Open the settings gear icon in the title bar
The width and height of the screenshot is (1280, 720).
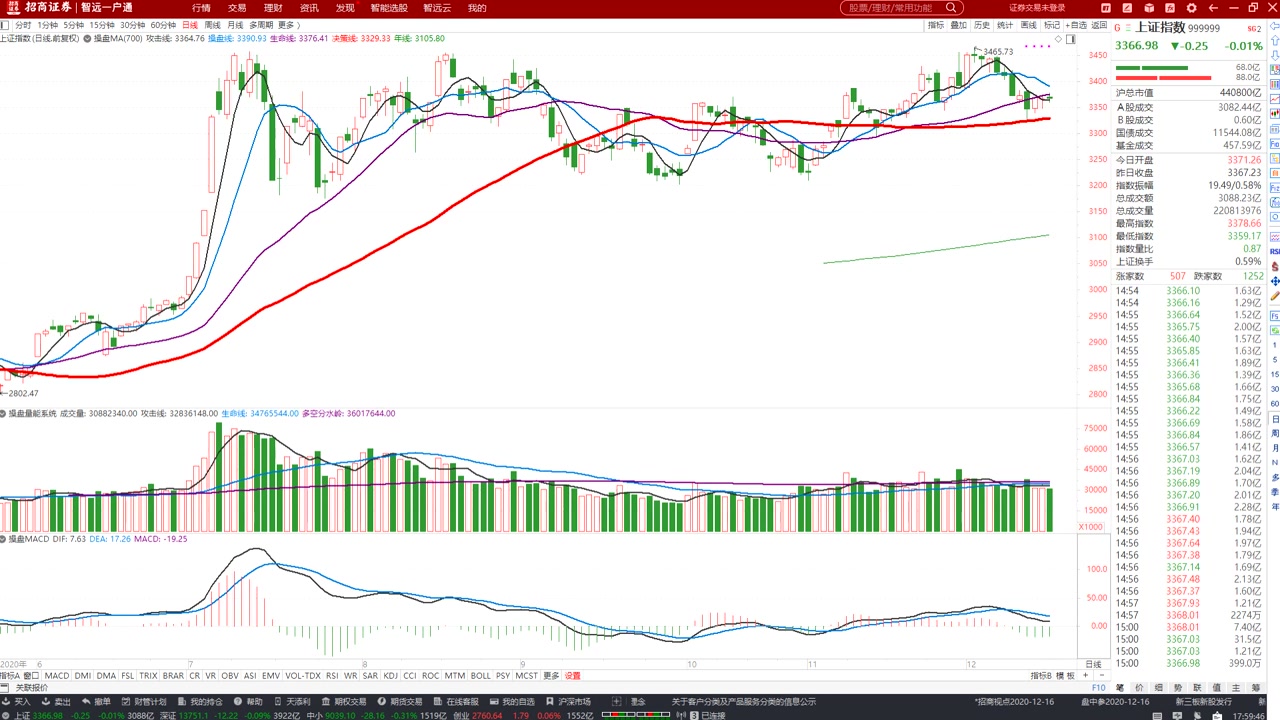[x=1191, y=8]
